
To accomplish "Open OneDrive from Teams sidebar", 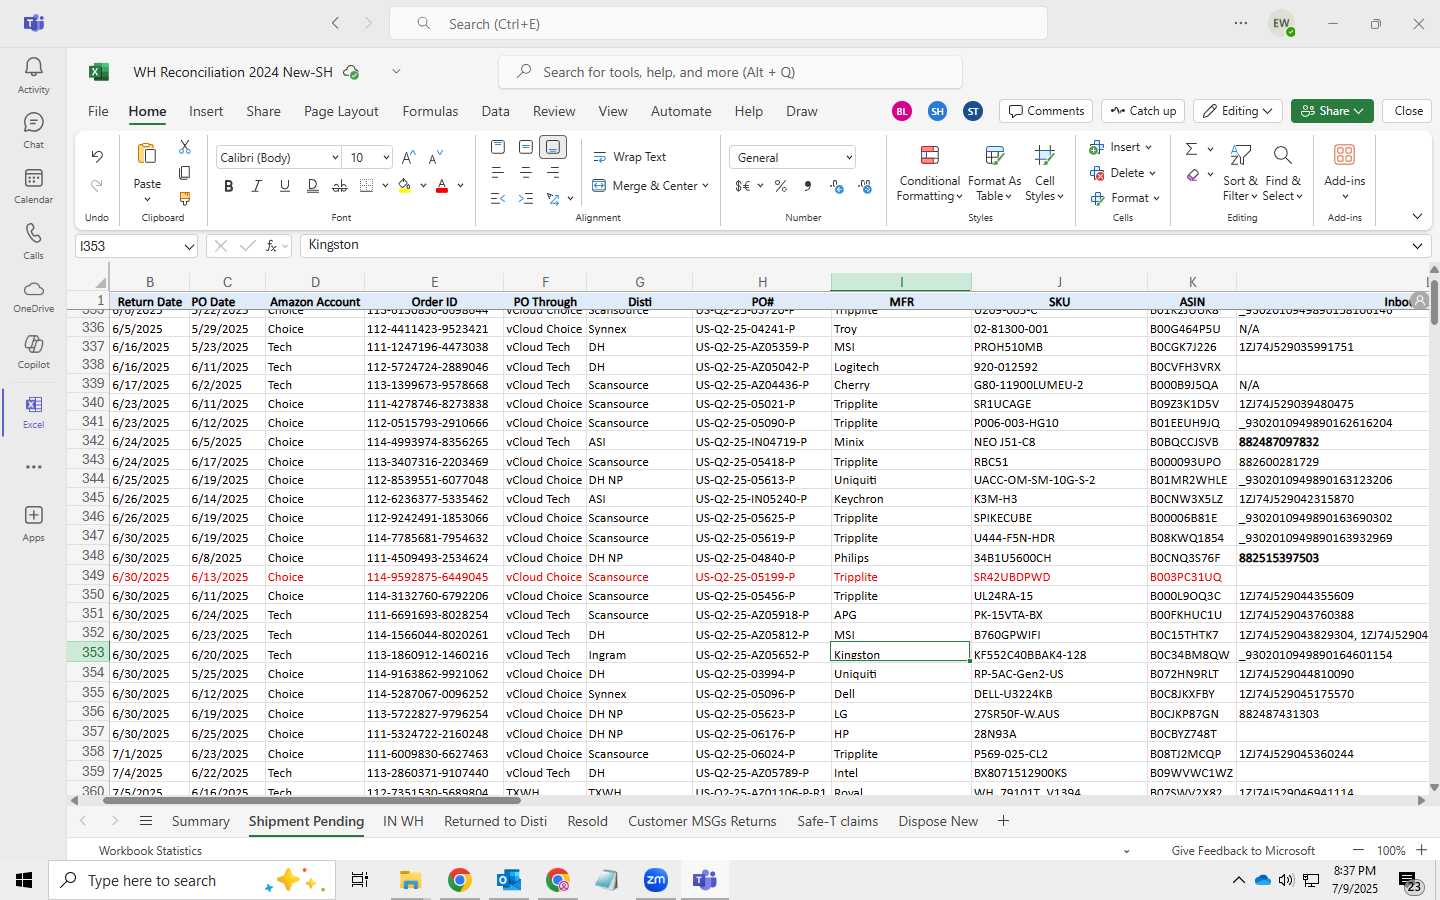I will [33, 296].
